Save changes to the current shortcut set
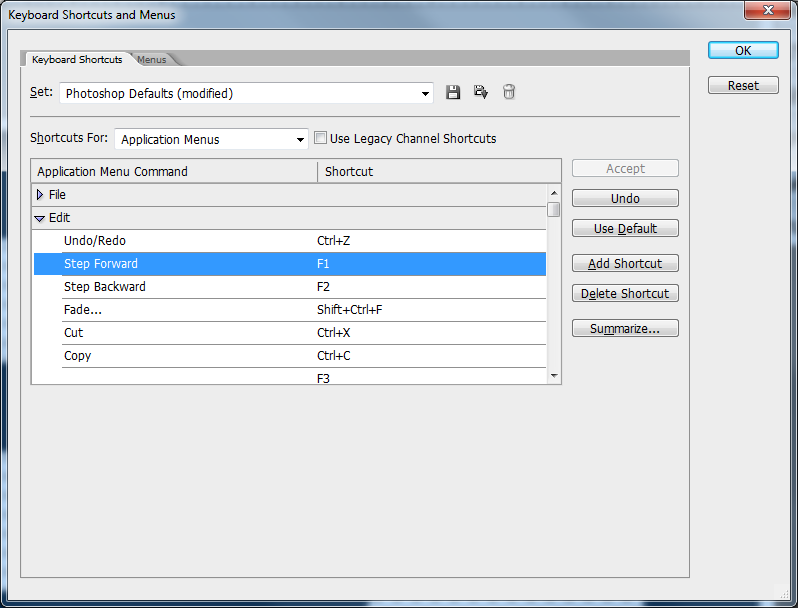 [x=453, y=93]
